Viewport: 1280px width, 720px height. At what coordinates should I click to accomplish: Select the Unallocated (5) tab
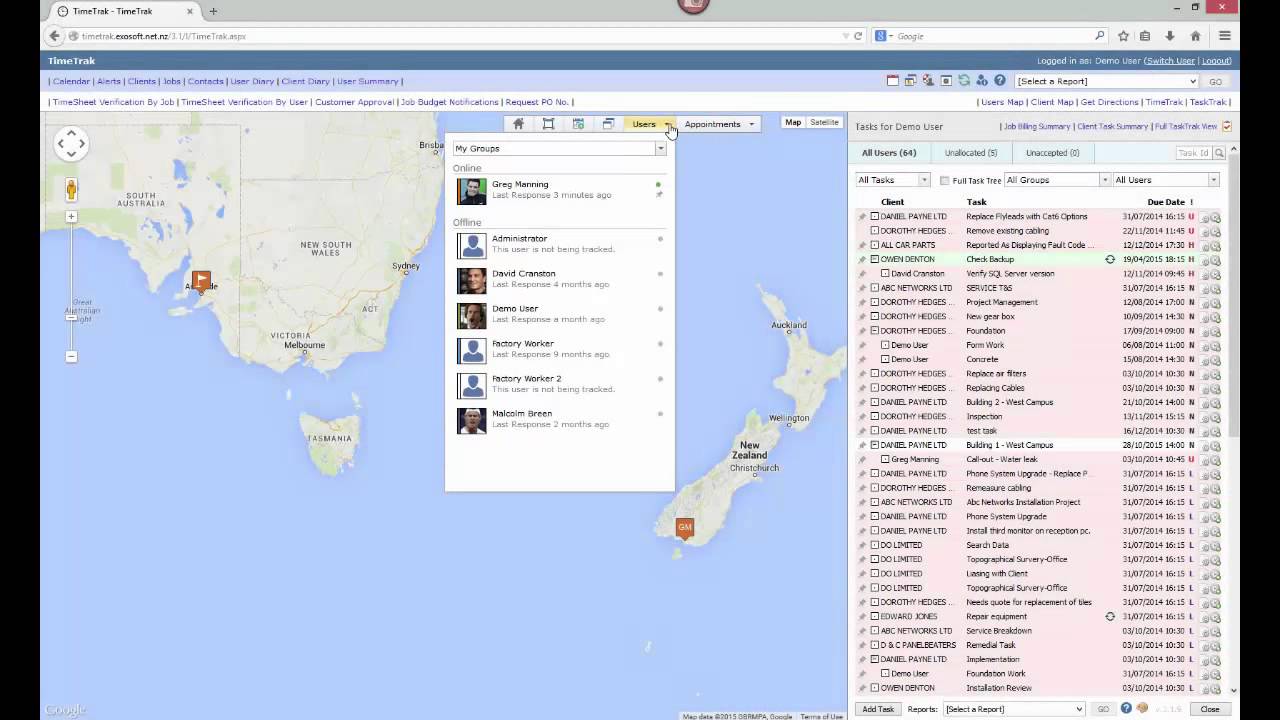tap(970, 153)
